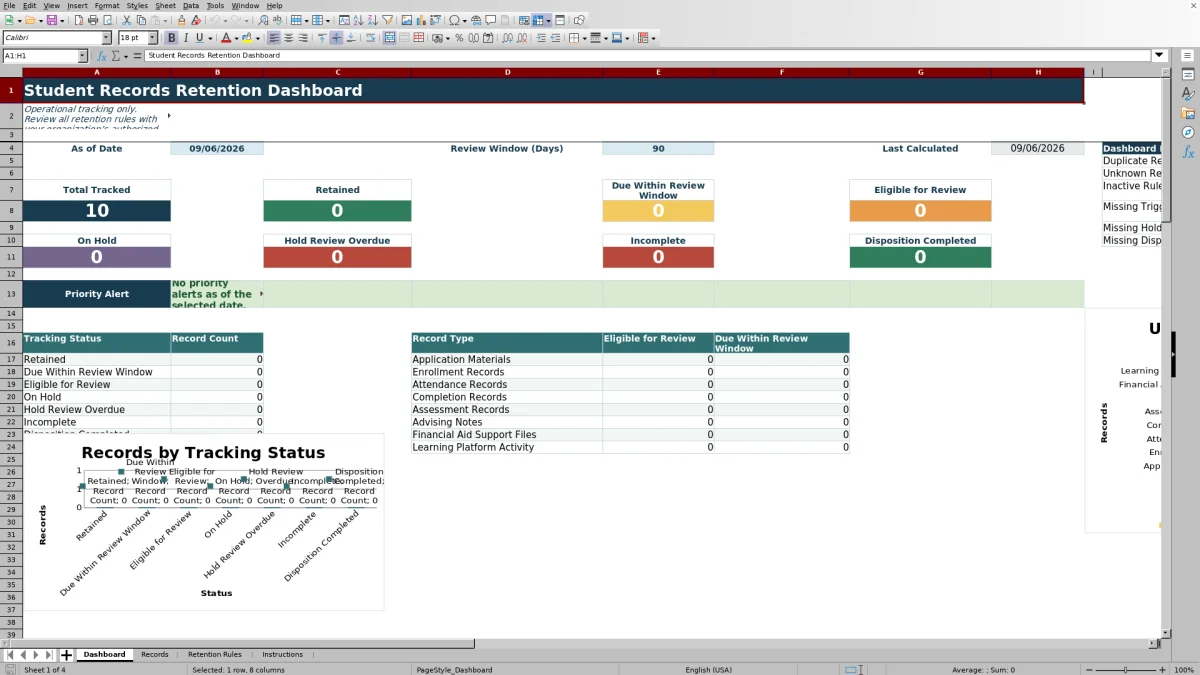Toggle Align Left
Viewport: 1200px width, 675px height.
(273, 38)
